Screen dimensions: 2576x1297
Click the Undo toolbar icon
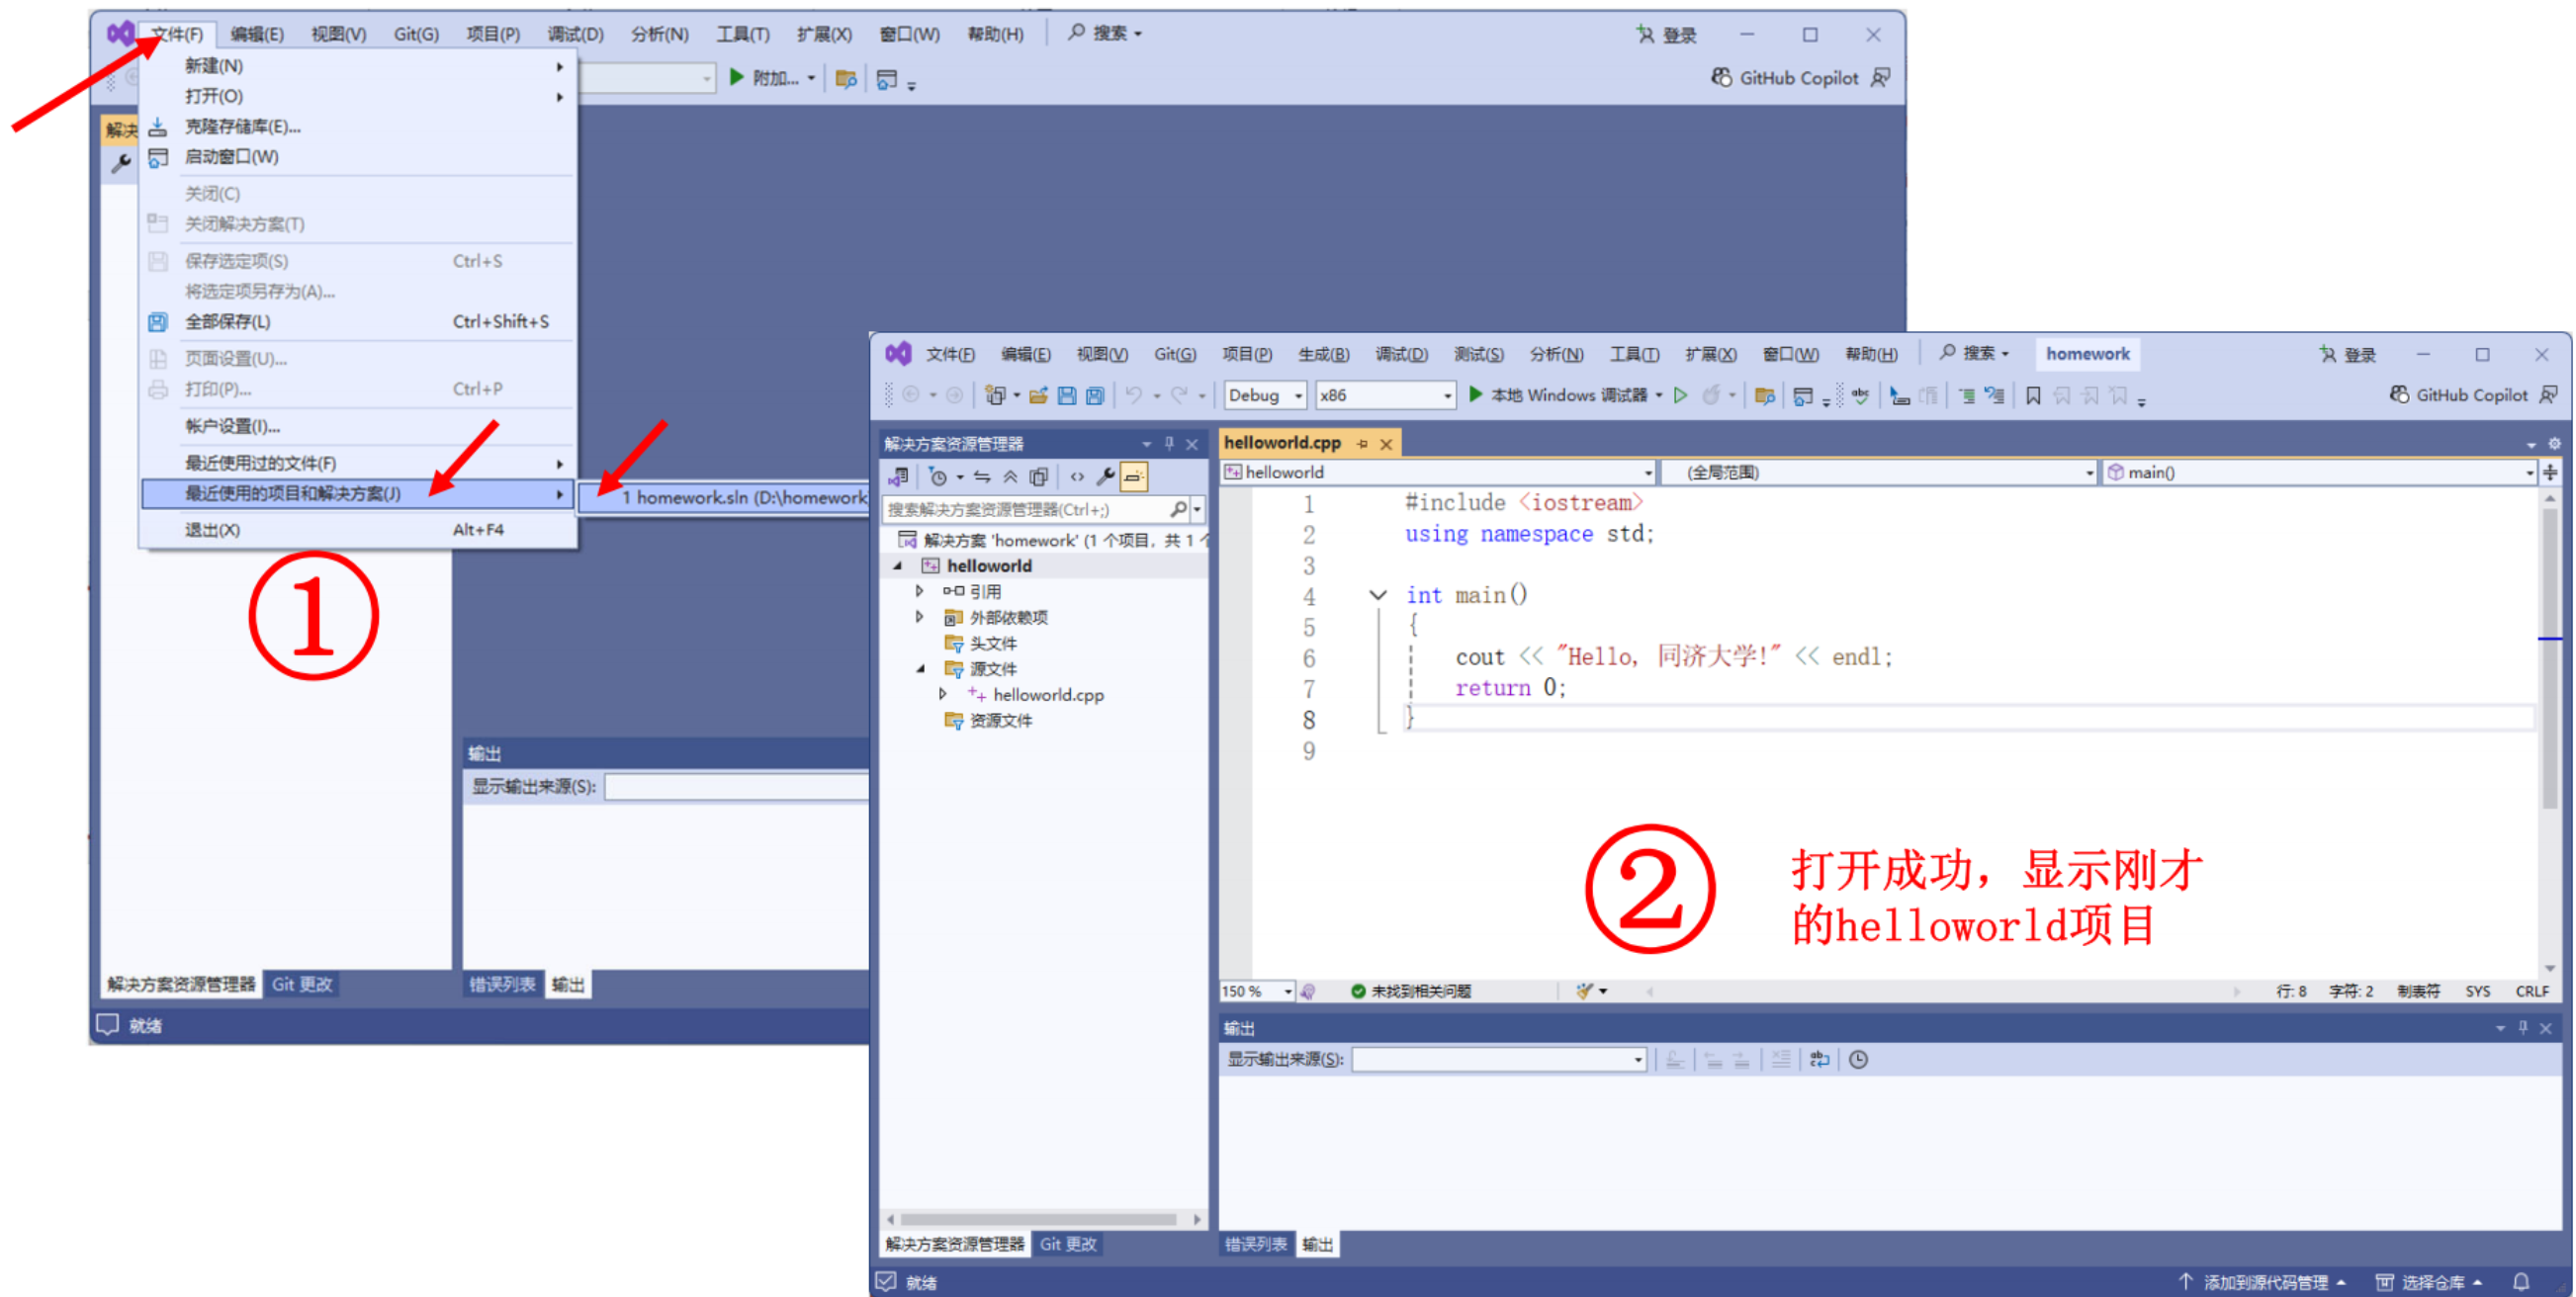1133,396
